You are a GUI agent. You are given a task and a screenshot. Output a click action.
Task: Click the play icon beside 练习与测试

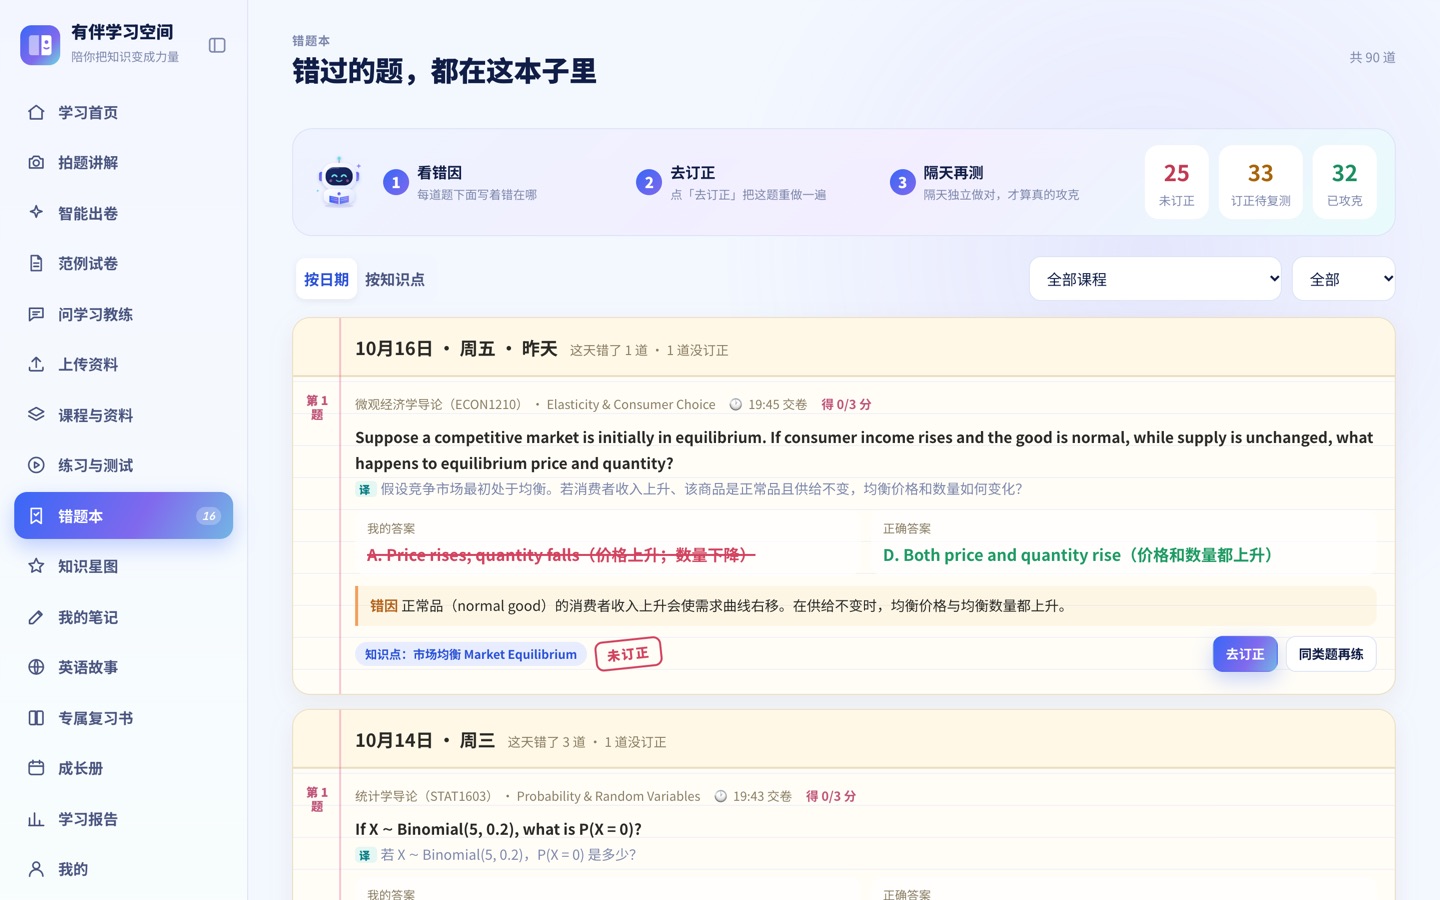click(36, 465)
